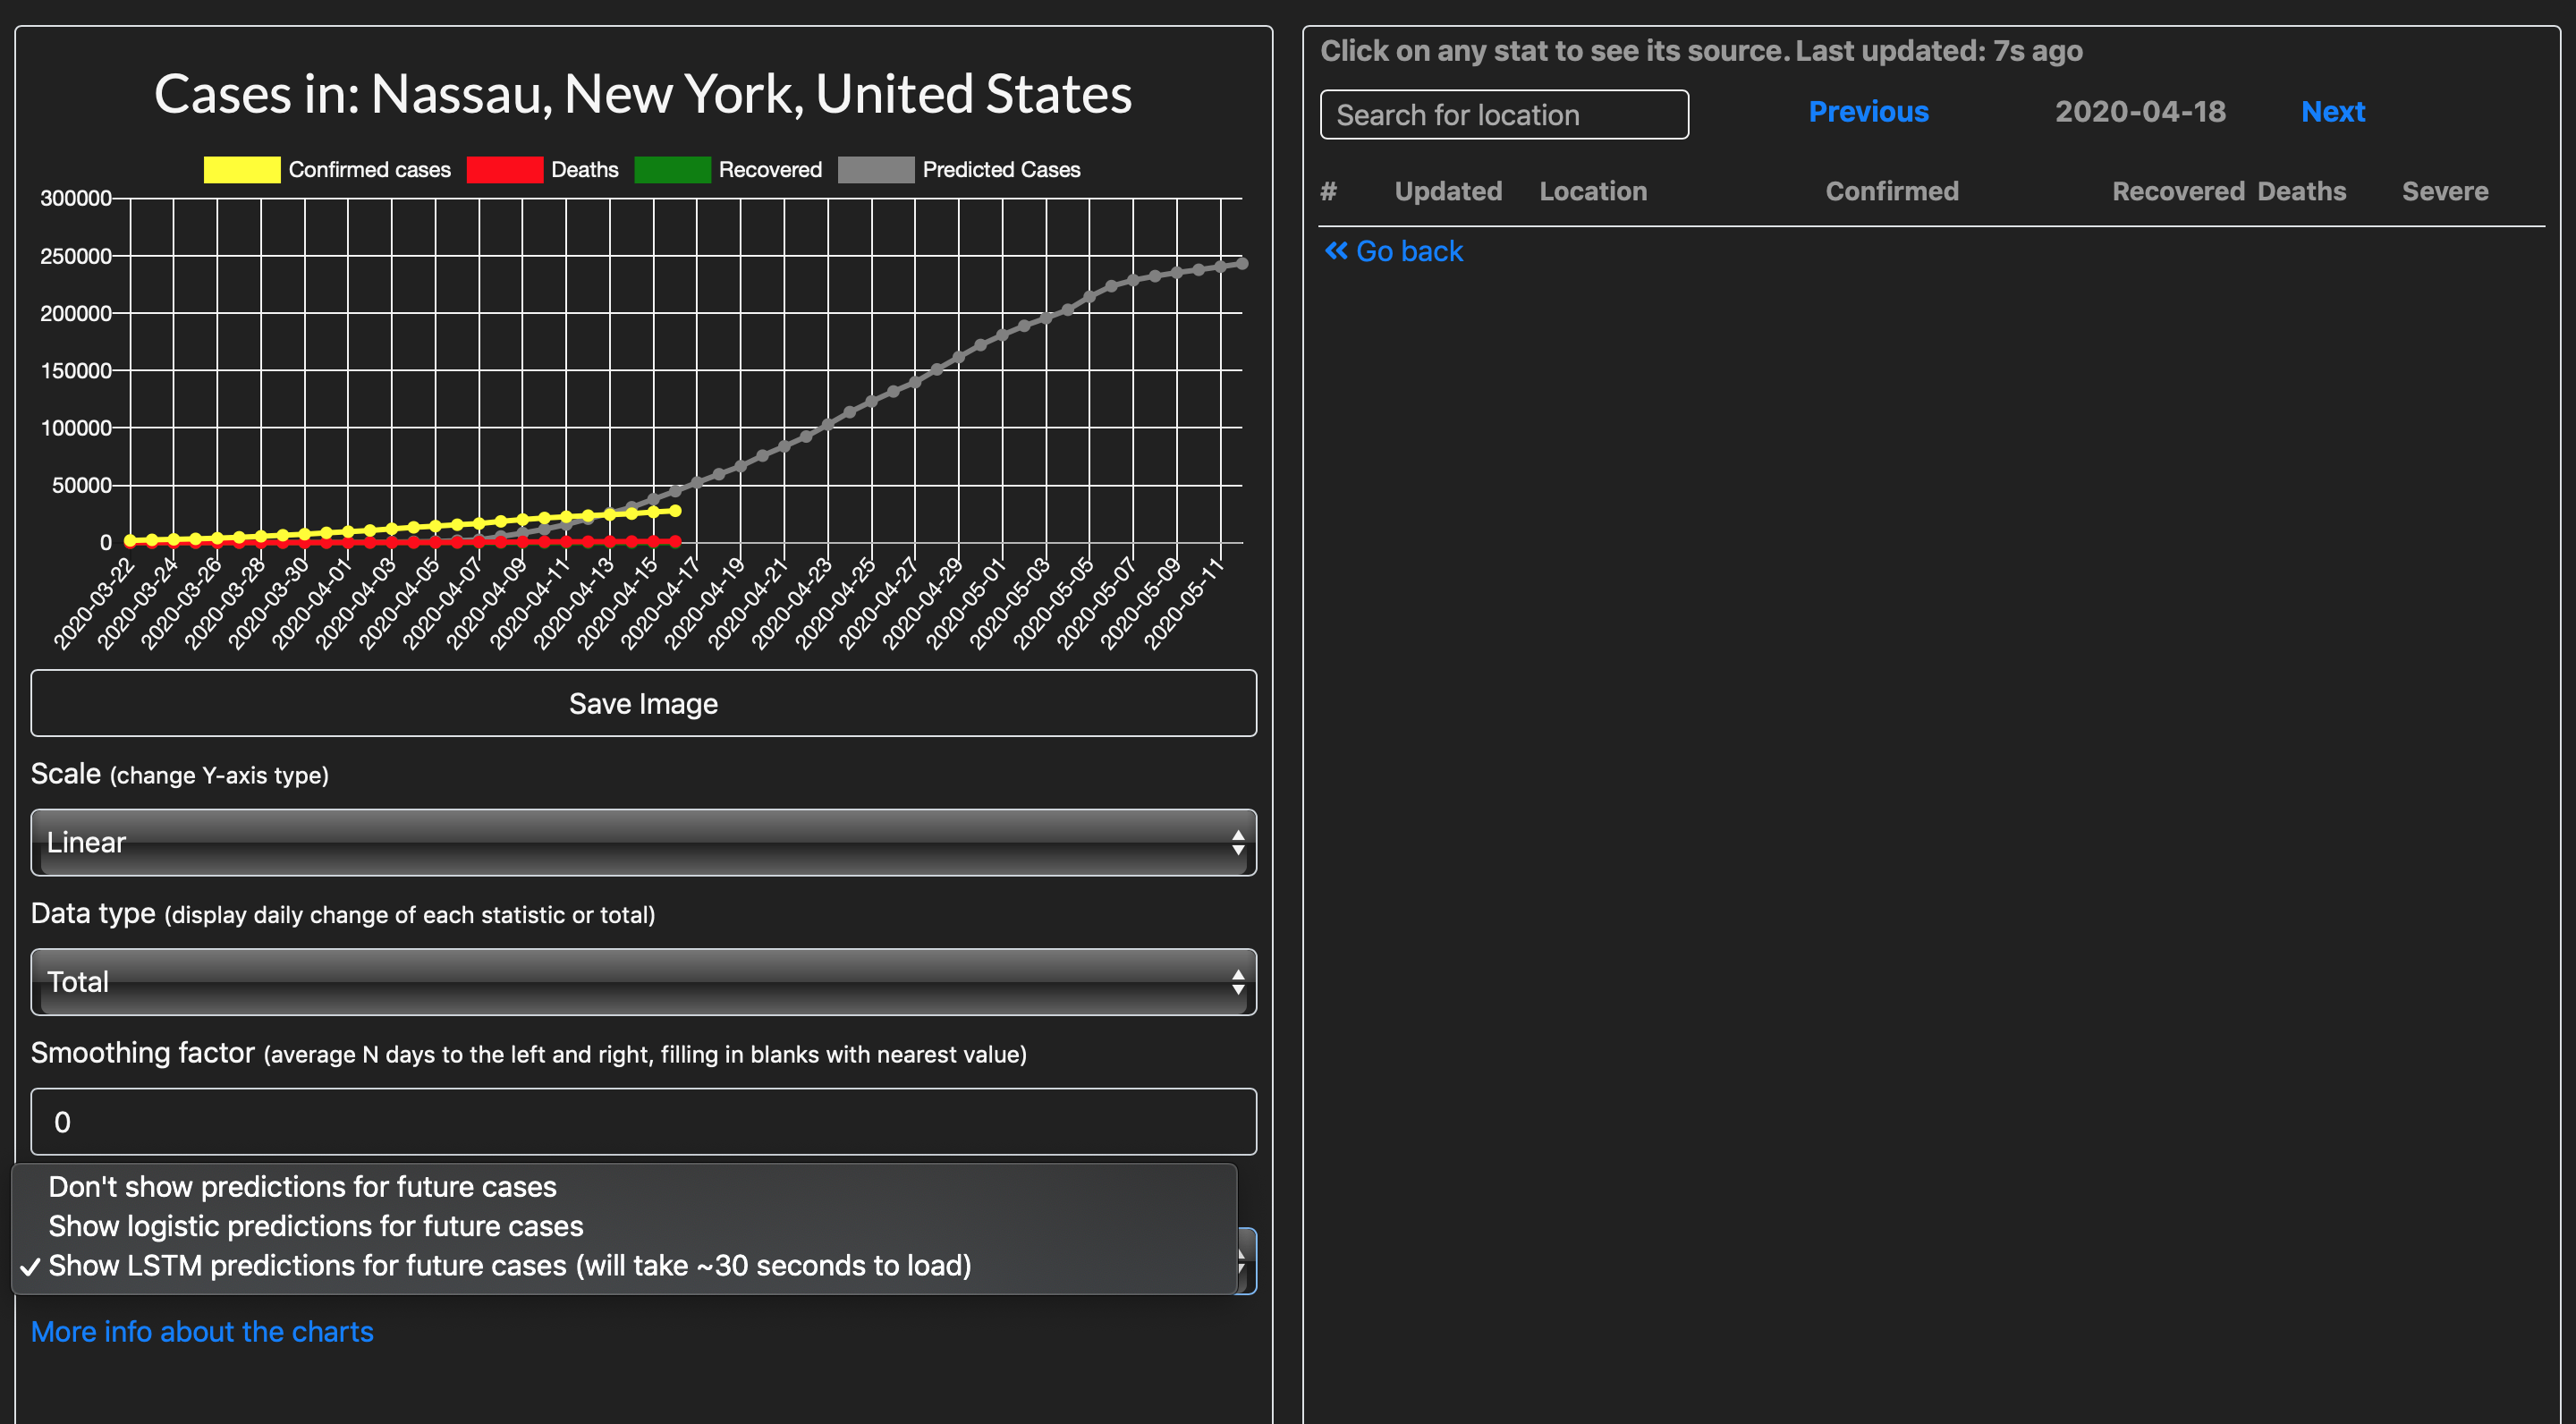Toggle Recovered green legend swatch

point(672,170)
